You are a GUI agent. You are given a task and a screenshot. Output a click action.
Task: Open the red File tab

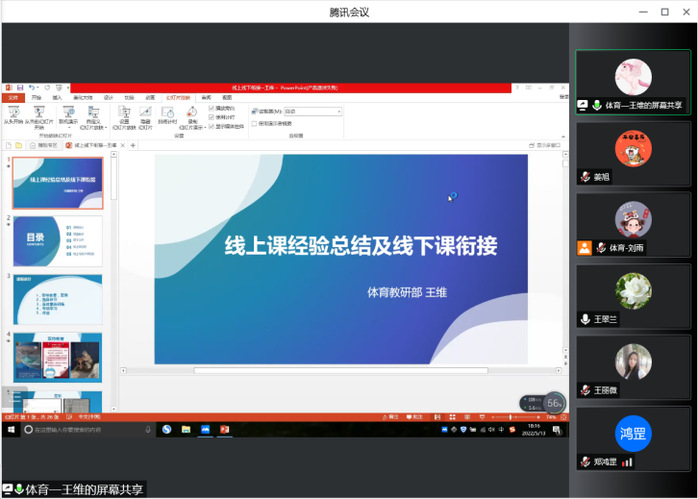[13, 98]
